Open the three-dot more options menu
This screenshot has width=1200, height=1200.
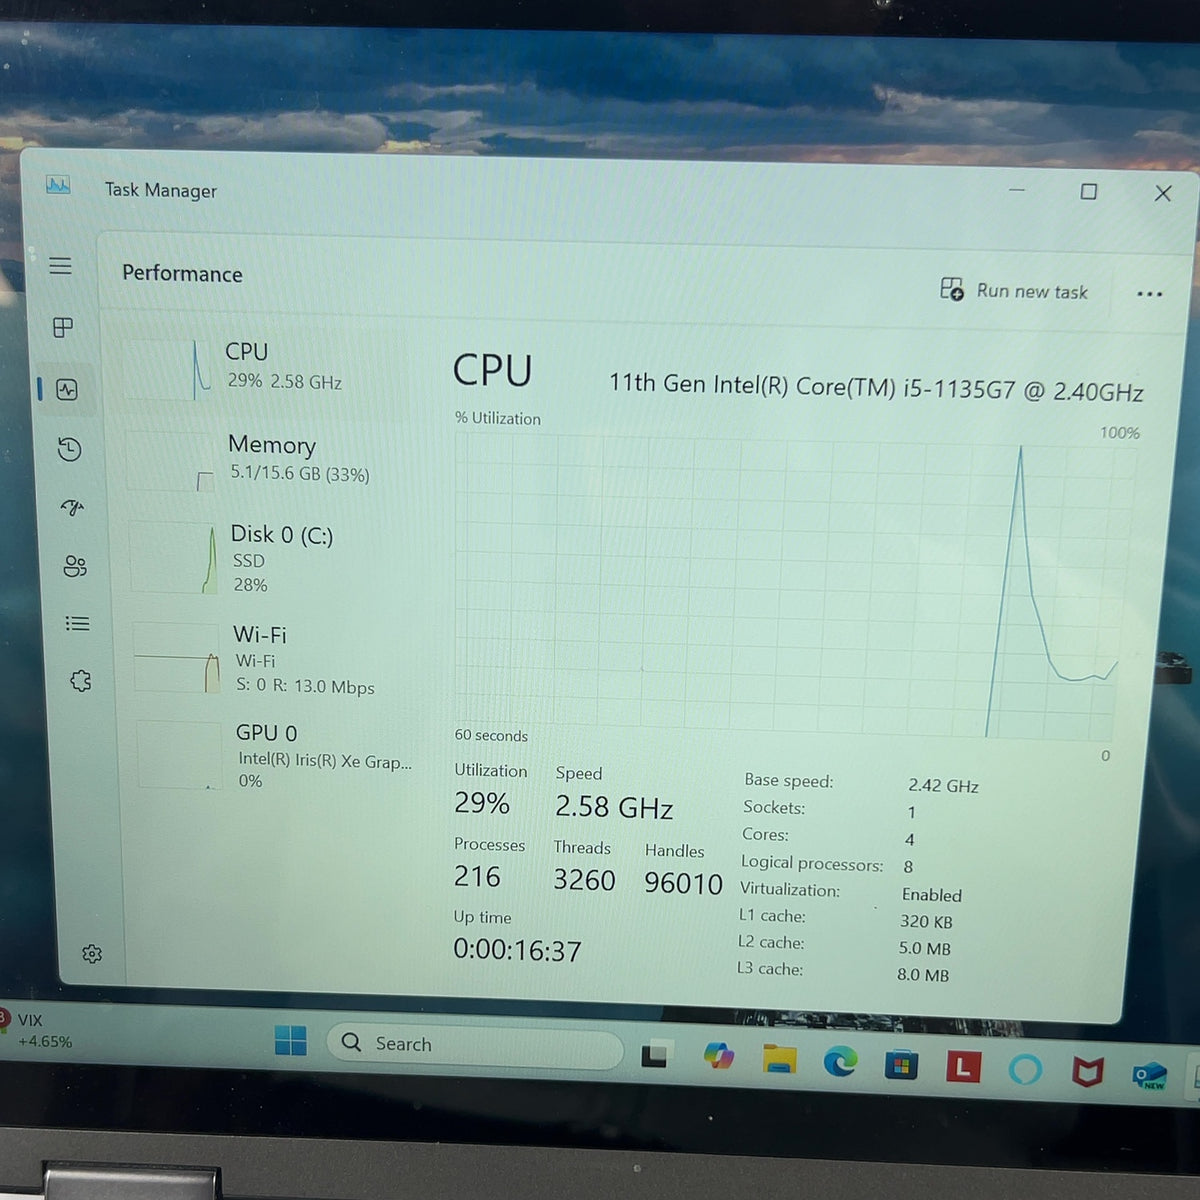(x=1150, y=294)
